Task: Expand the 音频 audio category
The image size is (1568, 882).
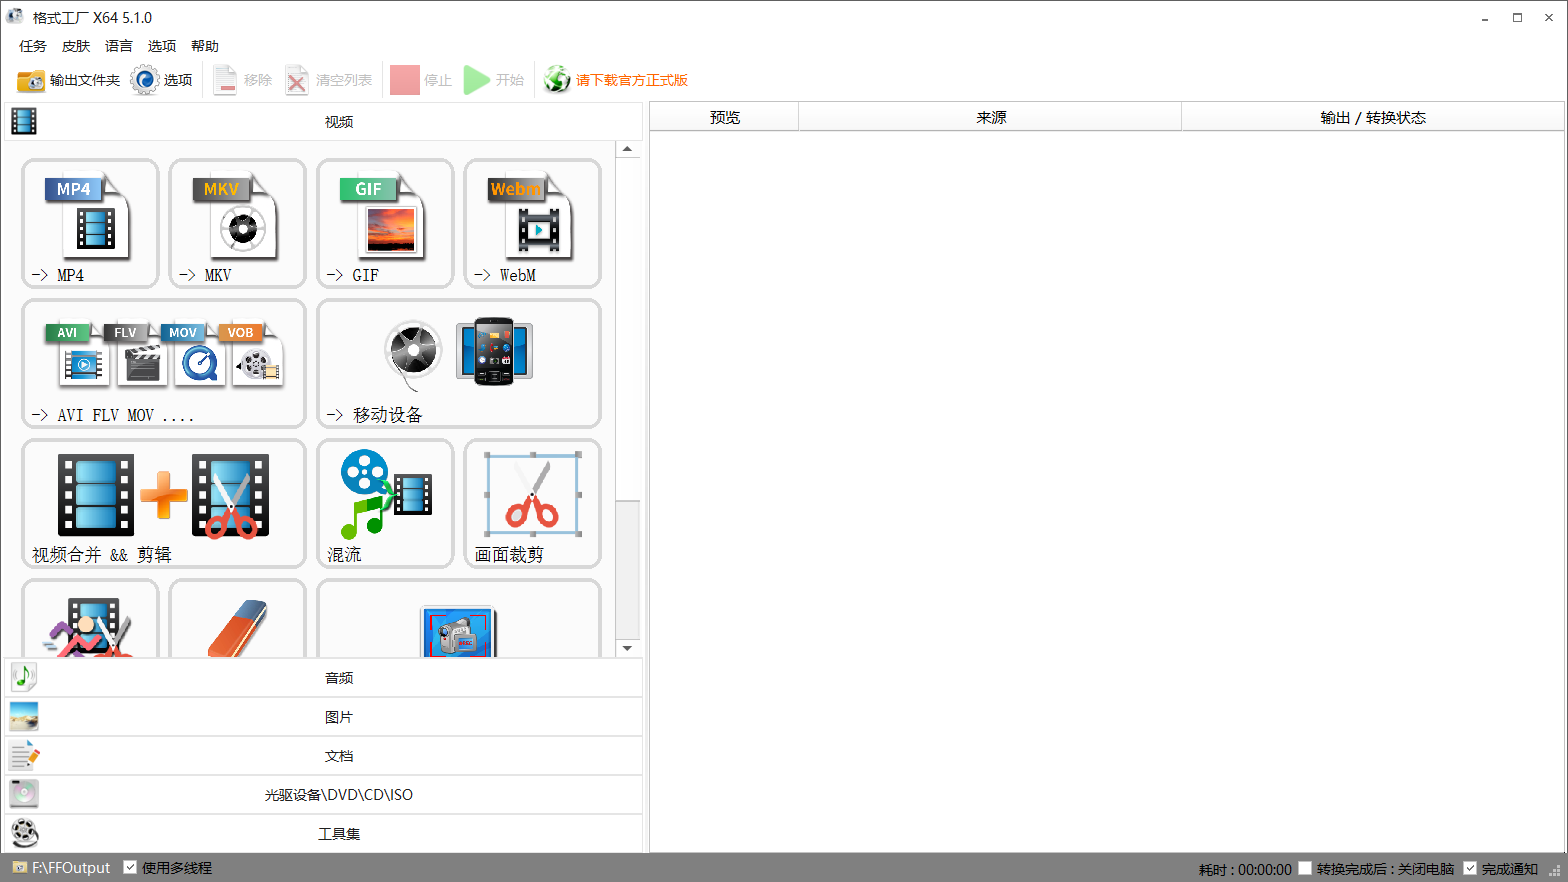Action: tap(323, 678)
